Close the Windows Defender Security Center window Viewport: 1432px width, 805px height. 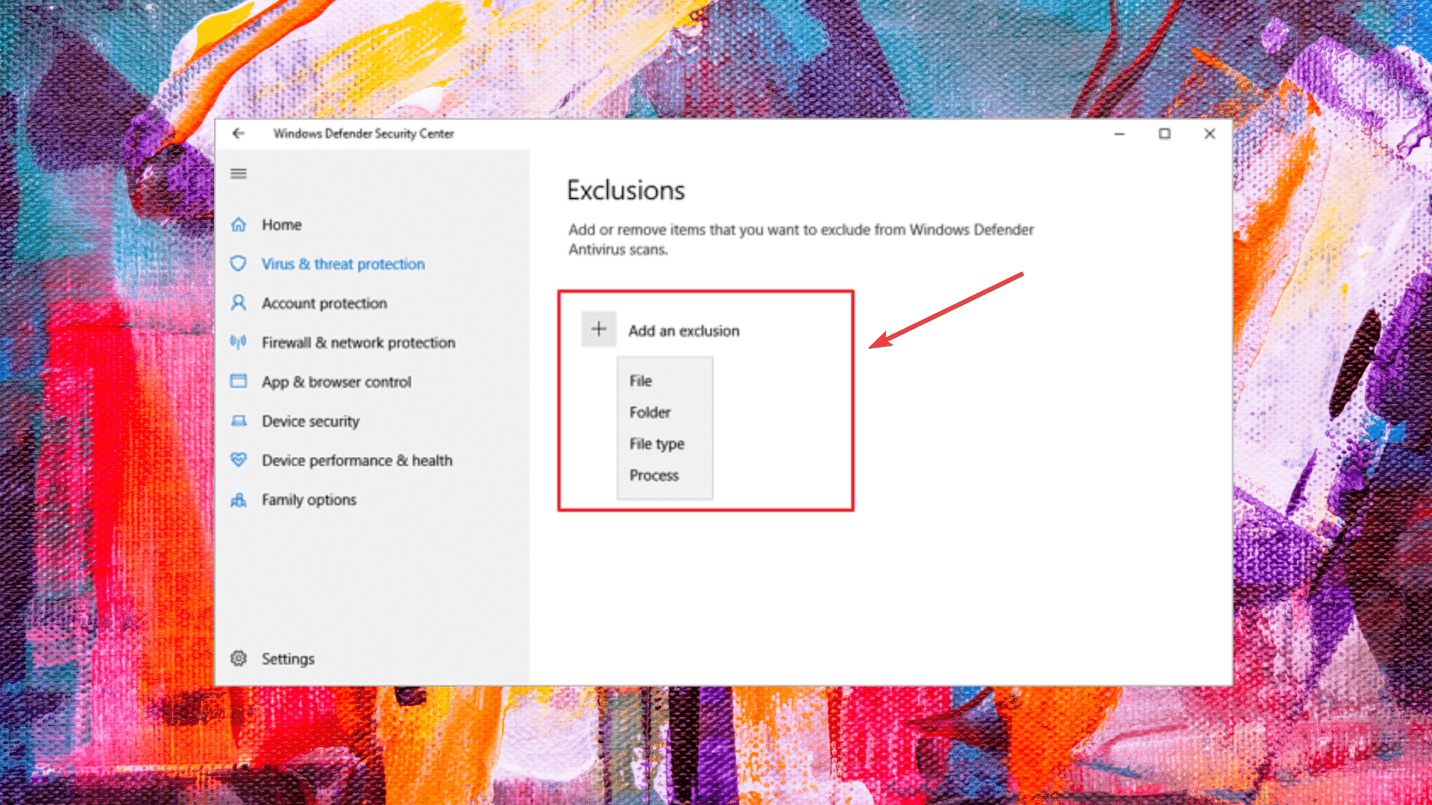[x=1209, y=133]
